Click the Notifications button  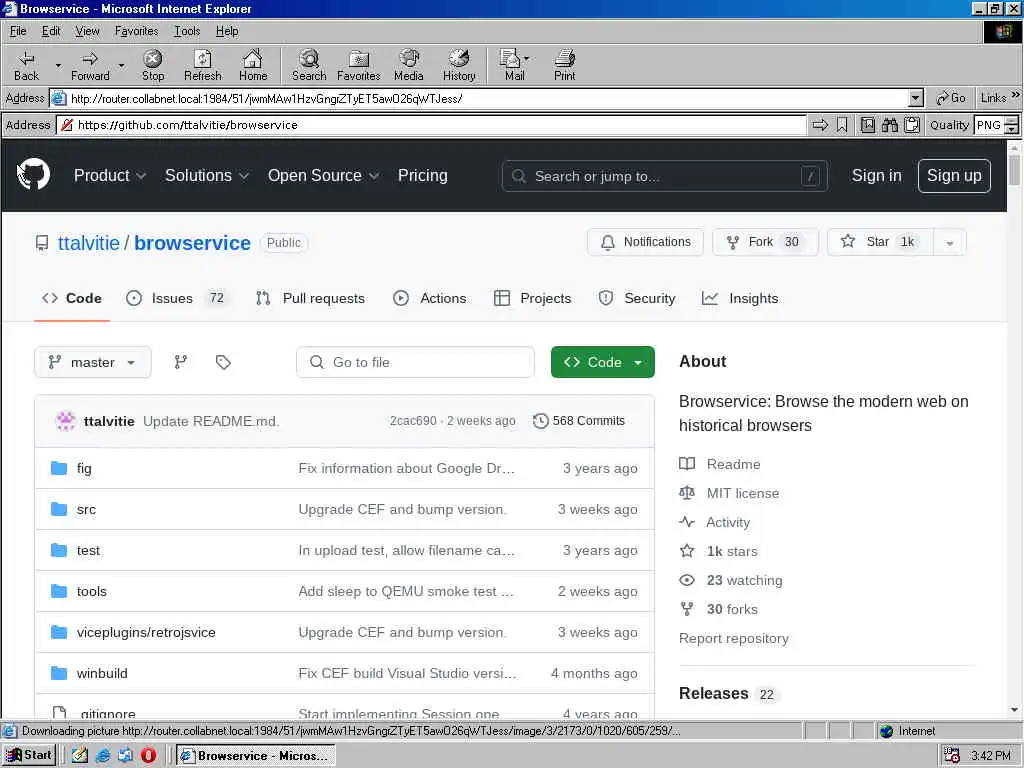tap(645, 242)
